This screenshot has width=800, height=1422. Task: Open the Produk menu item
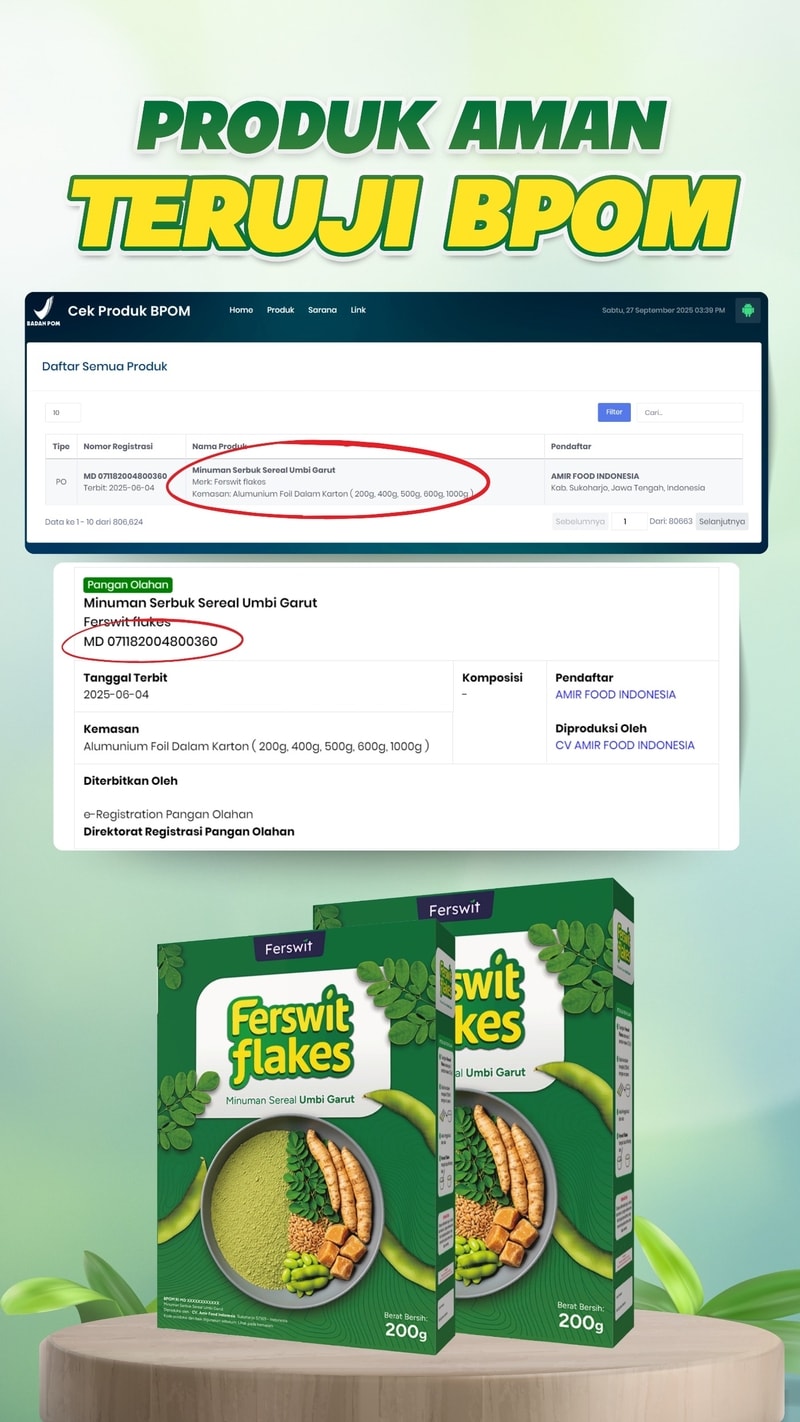[280, 310]
